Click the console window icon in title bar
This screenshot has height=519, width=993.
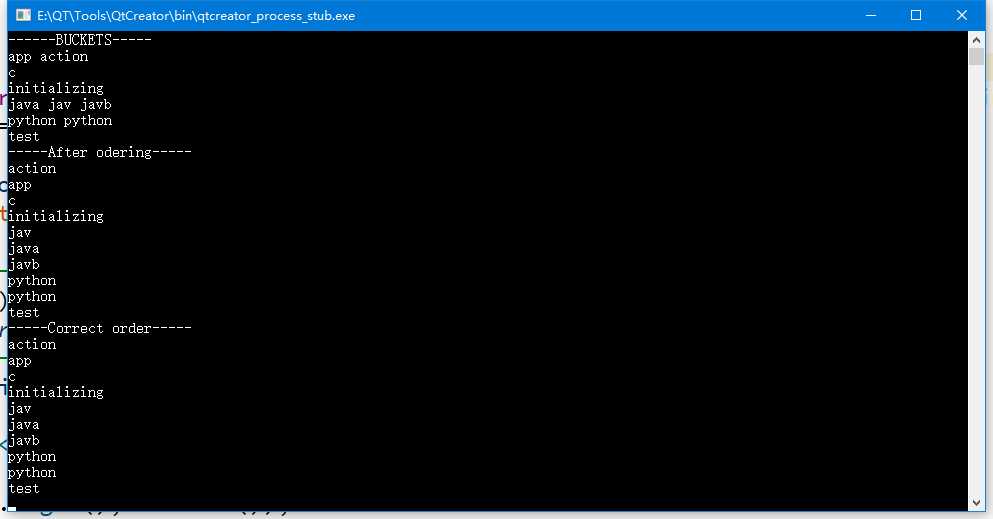[23, 15]
